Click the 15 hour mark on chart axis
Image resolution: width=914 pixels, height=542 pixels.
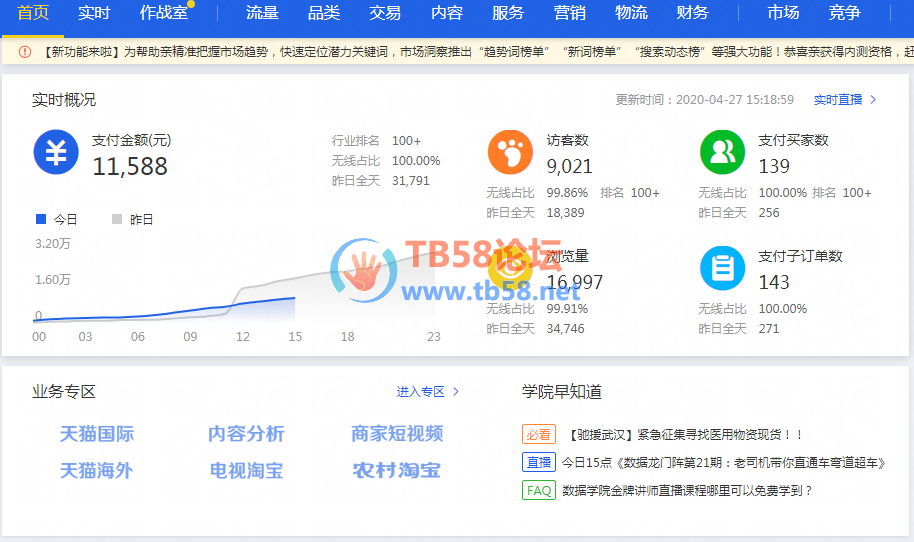tap(295, 337)
